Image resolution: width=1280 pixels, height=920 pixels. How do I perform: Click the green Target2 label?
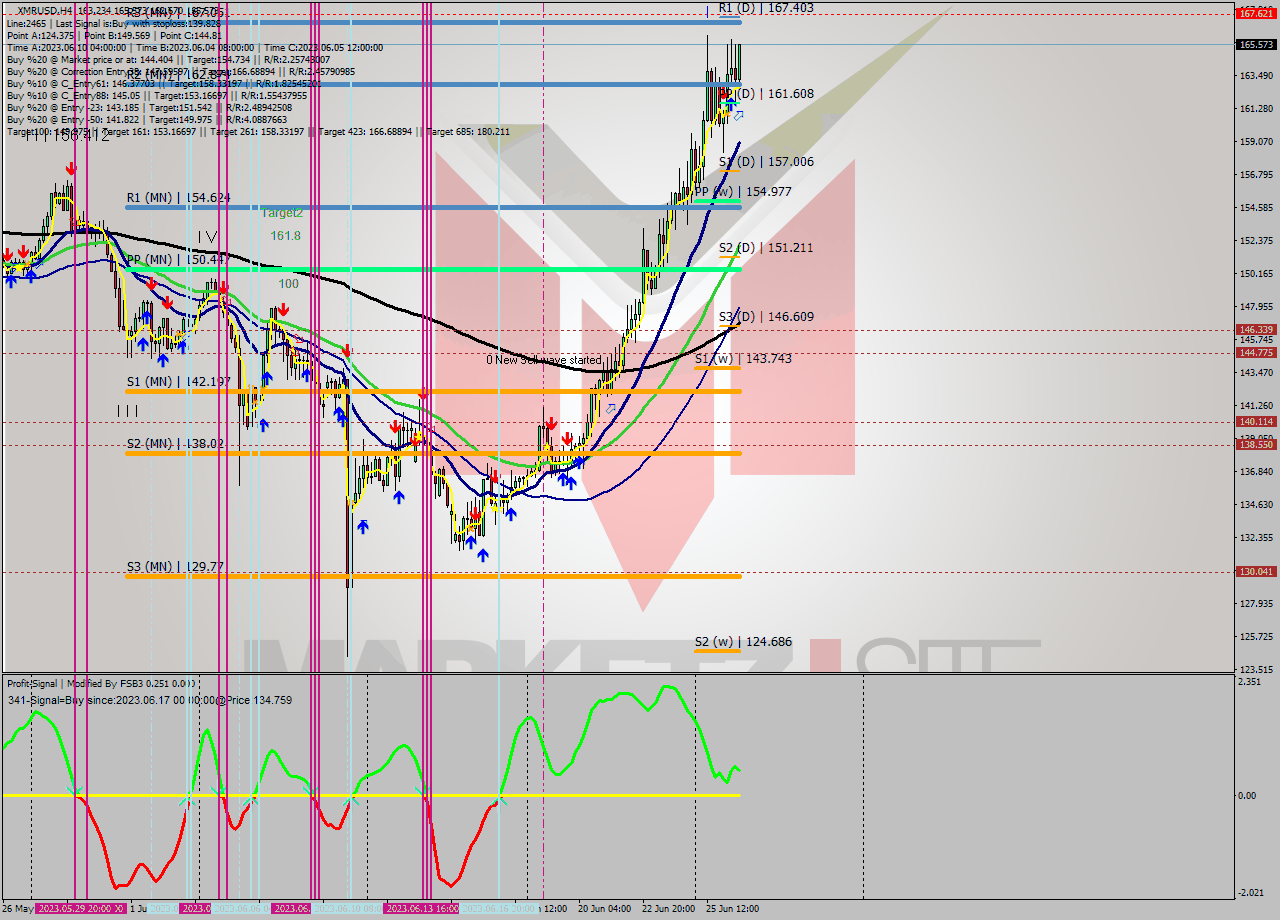point(282,213)
